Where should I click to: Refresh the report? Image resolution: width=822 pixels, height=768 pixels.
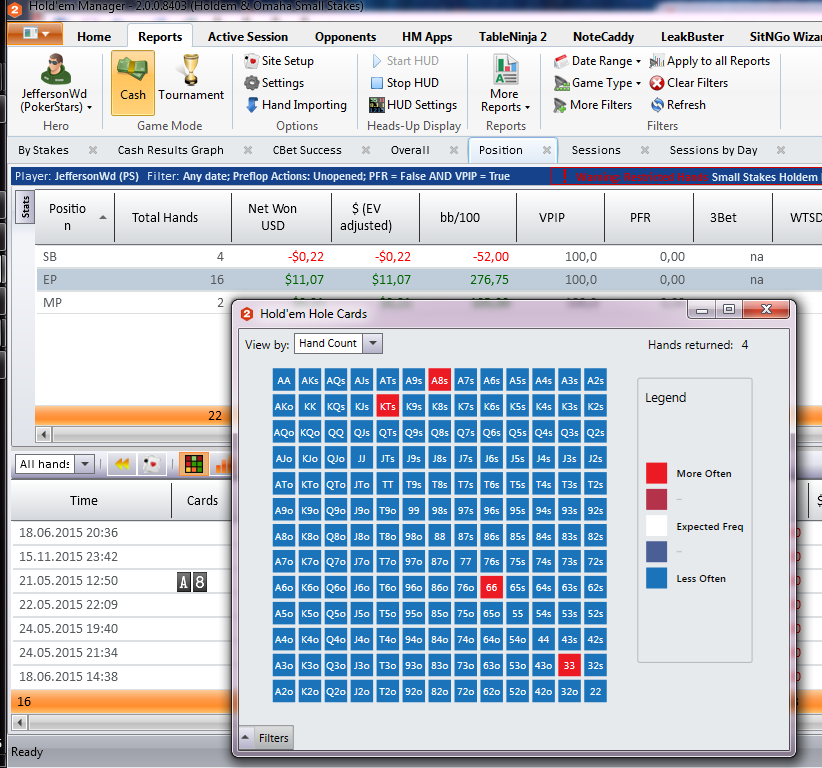tap(678, 105)
